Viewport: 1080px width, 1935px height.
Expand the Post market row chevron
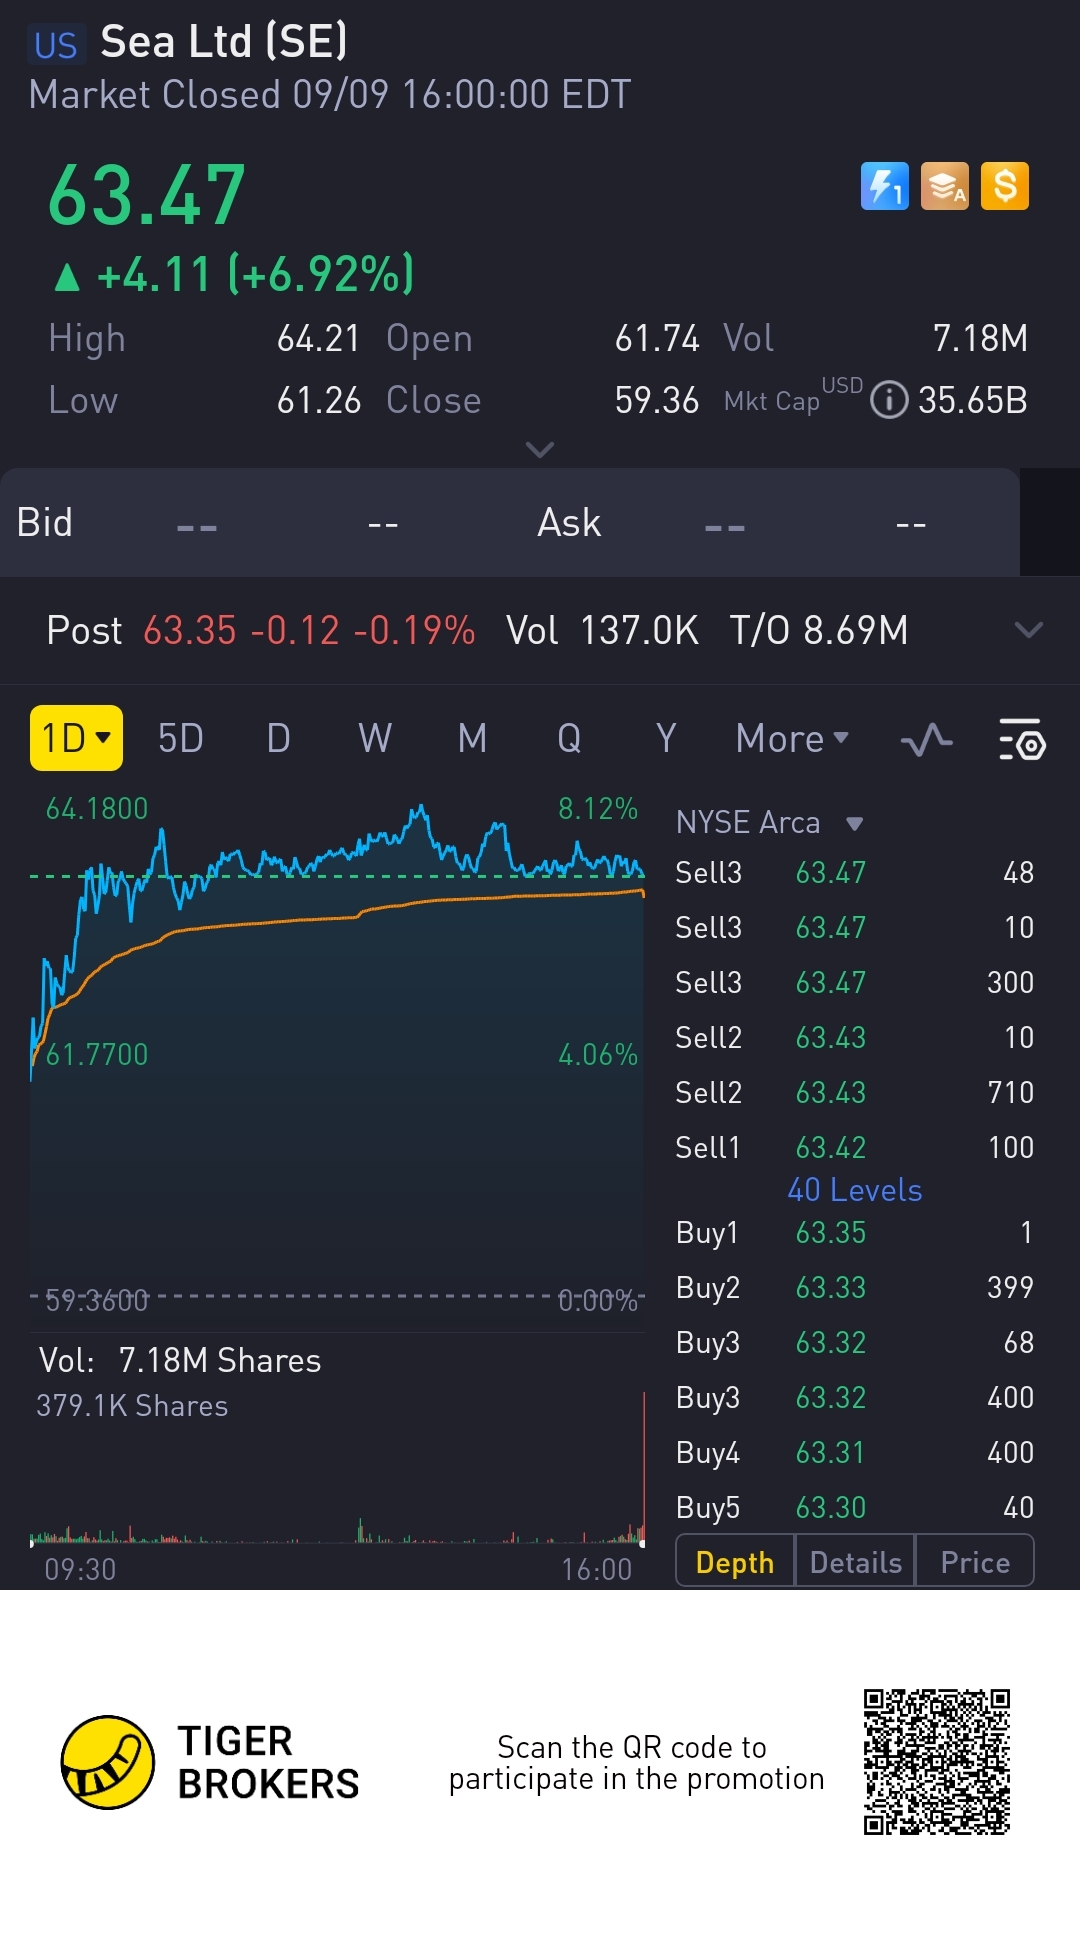[x=1029, y=630]
